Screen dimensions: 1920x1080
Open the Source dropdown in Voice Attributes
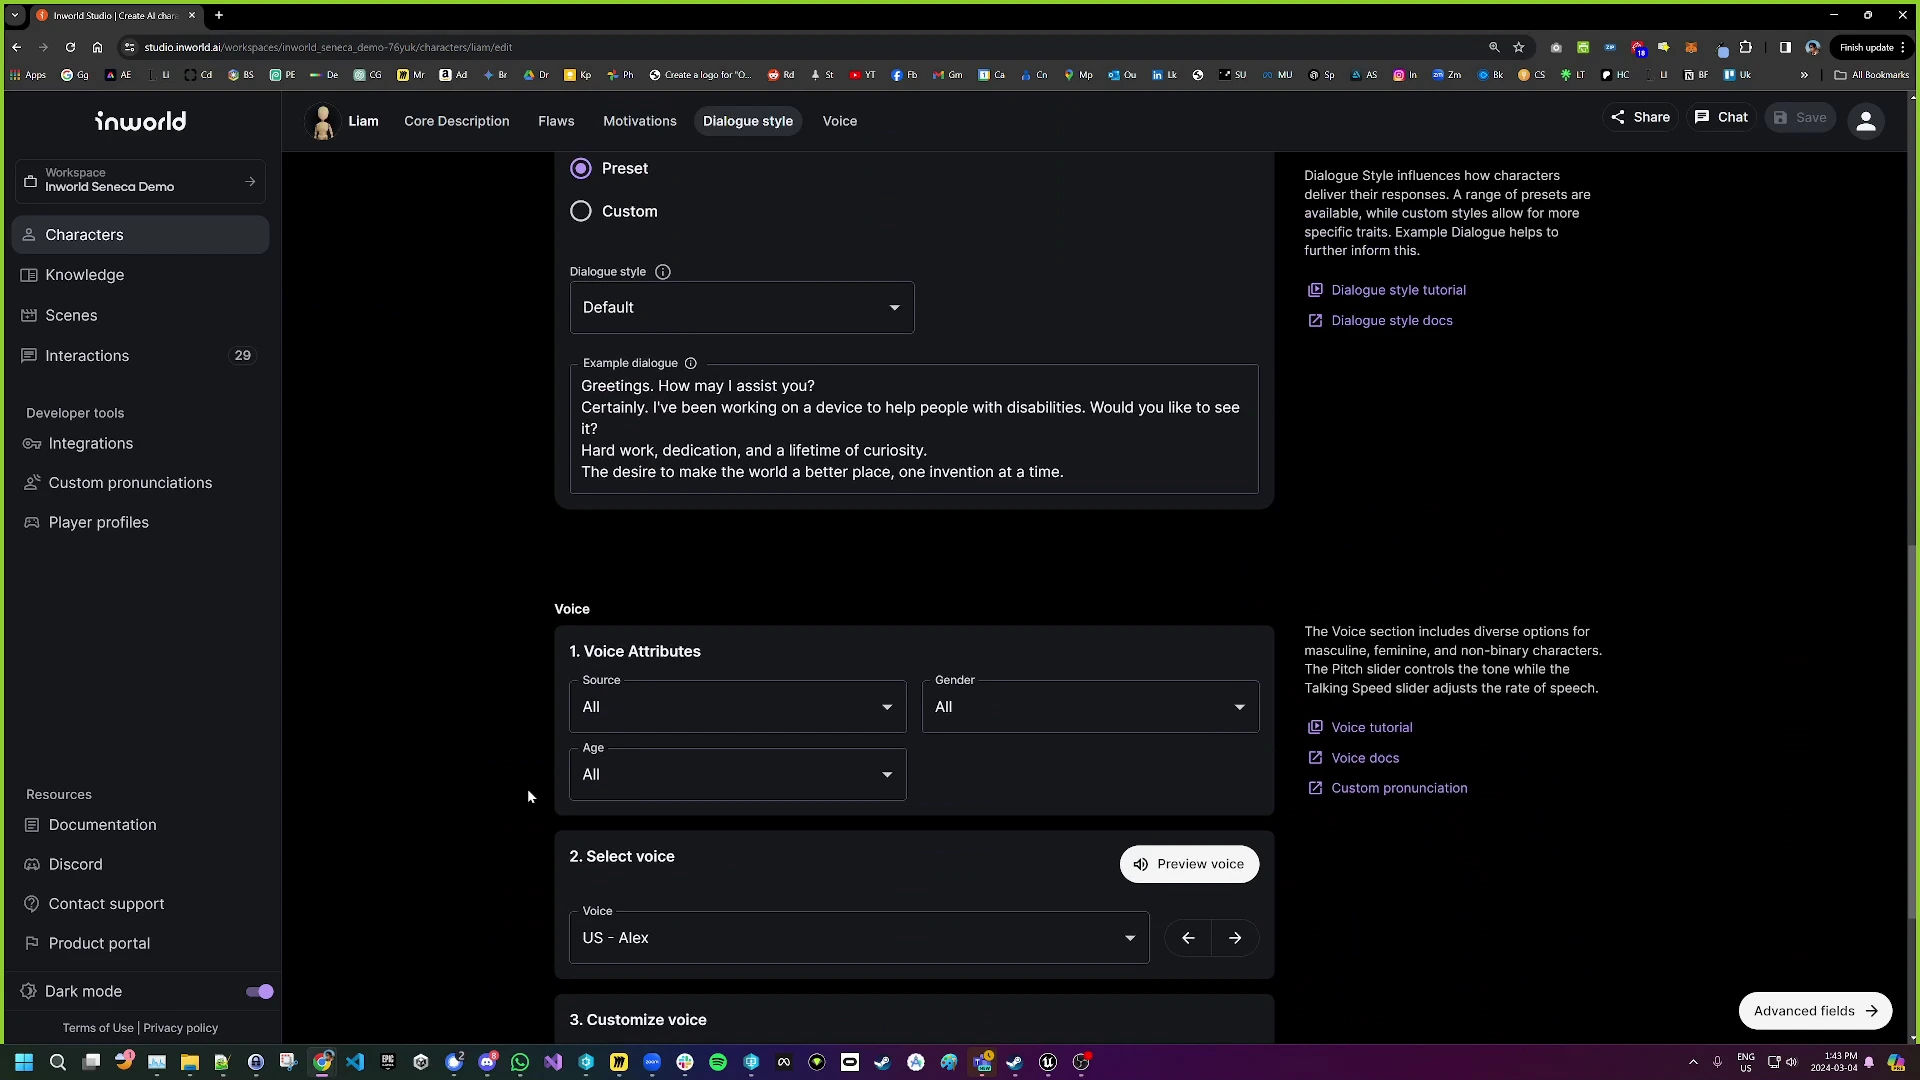click(738, 707)
